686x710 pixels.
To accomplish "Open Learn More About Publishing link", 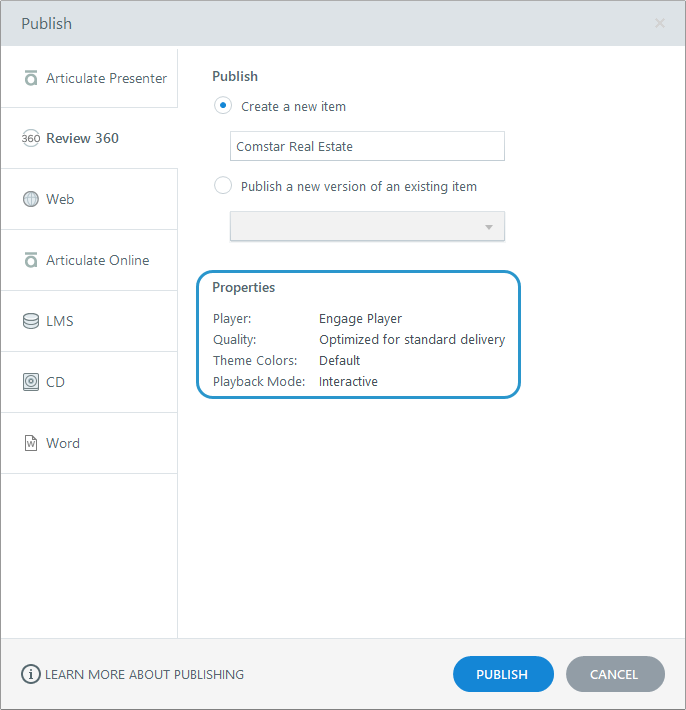I will (144, 675).
